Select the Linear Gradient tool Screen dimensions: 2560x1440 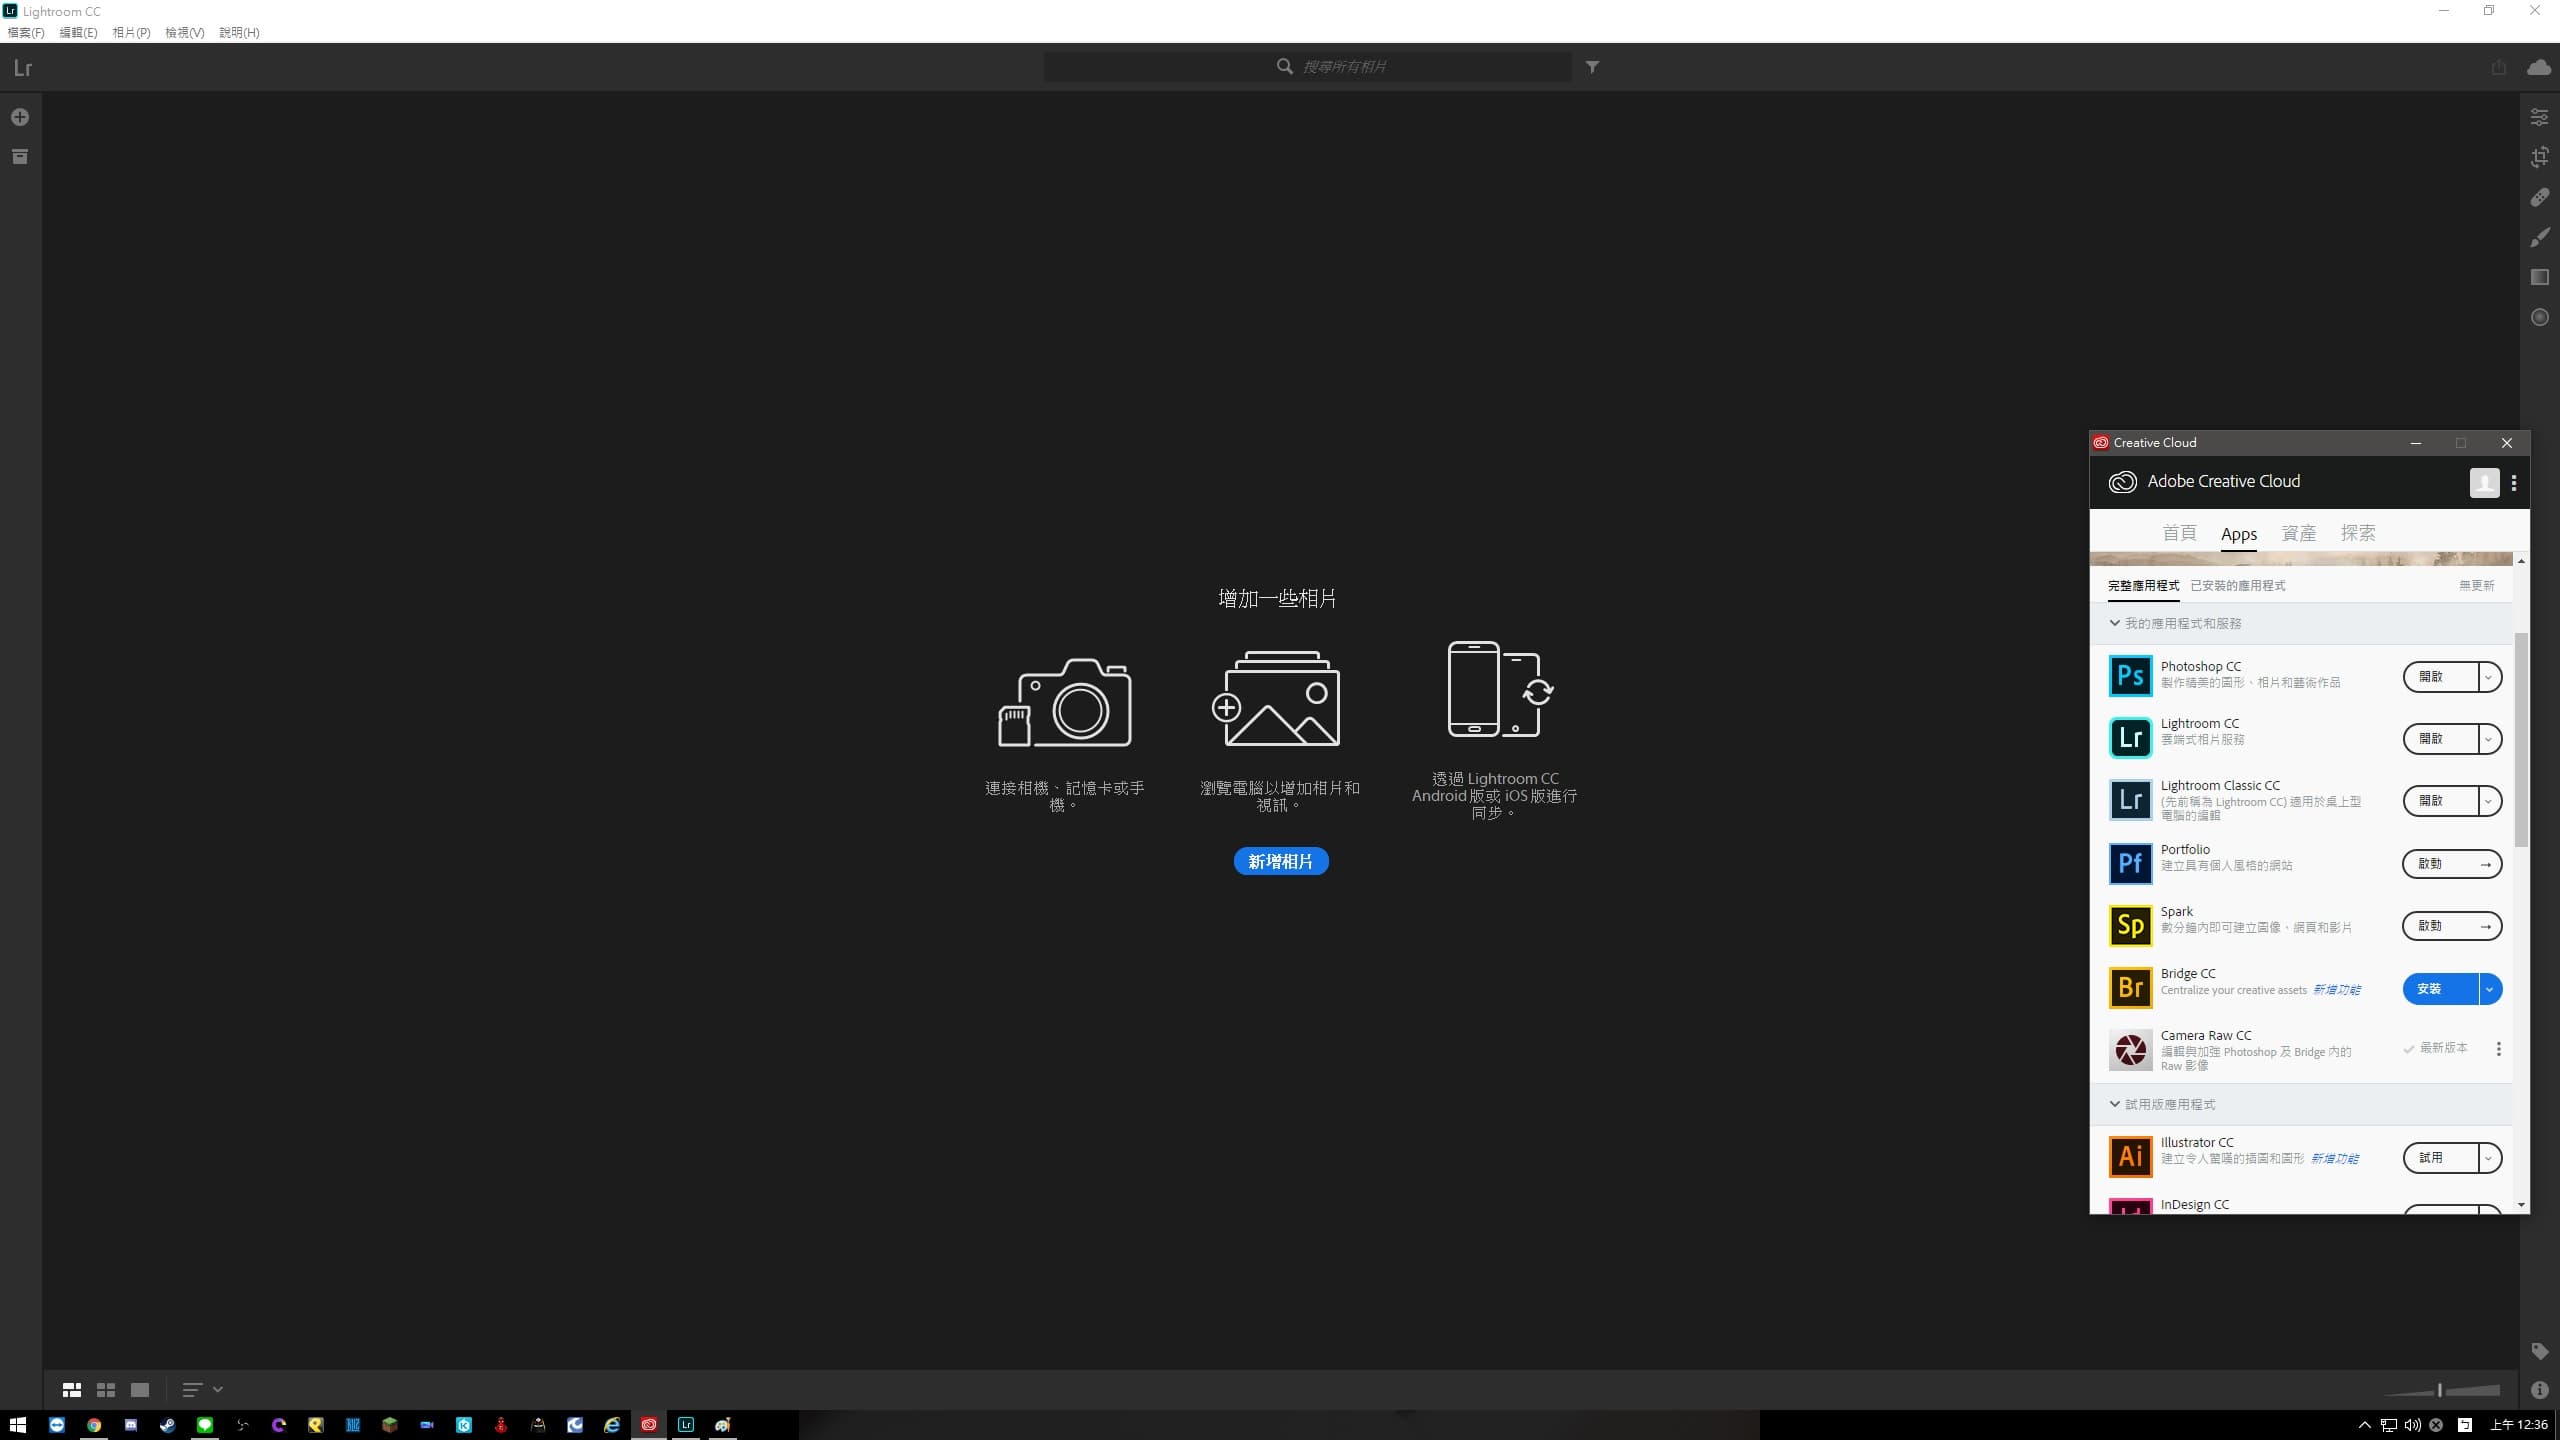2539,277
